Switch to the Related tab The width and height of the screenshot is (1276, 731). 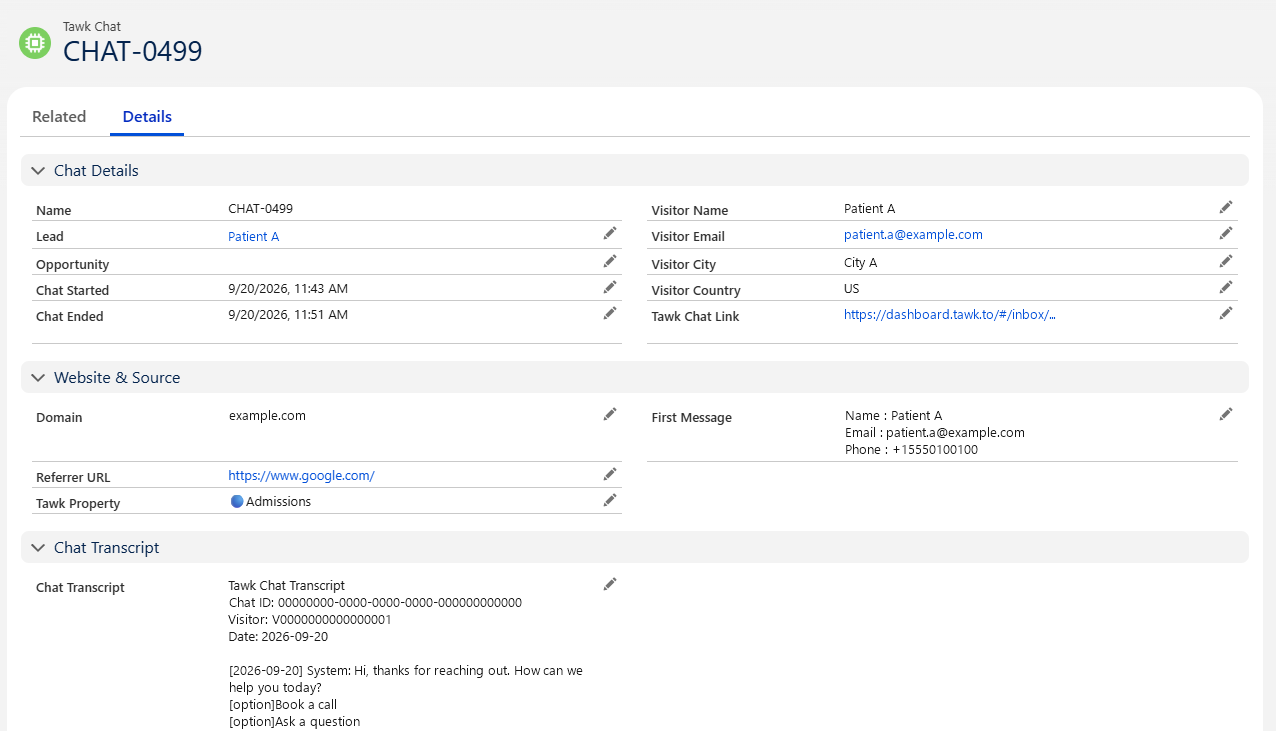[59, 117]
